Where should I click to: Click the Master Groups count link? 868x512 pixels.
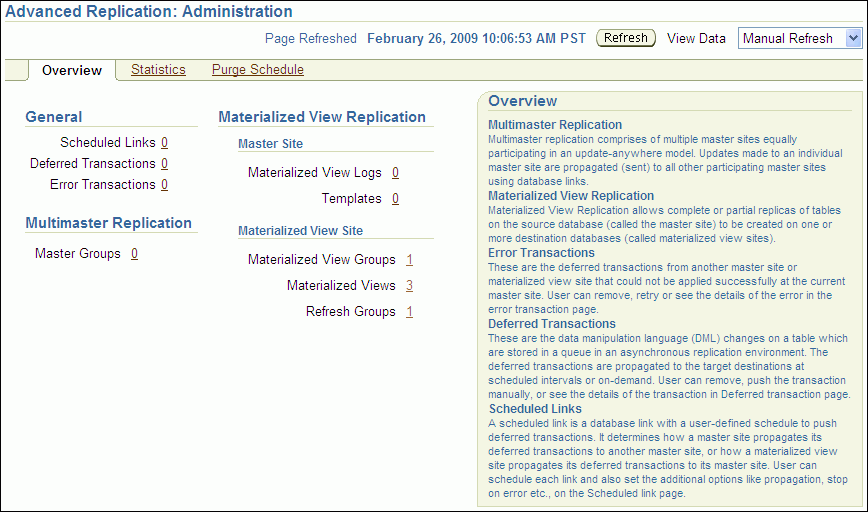coord(134,254)
